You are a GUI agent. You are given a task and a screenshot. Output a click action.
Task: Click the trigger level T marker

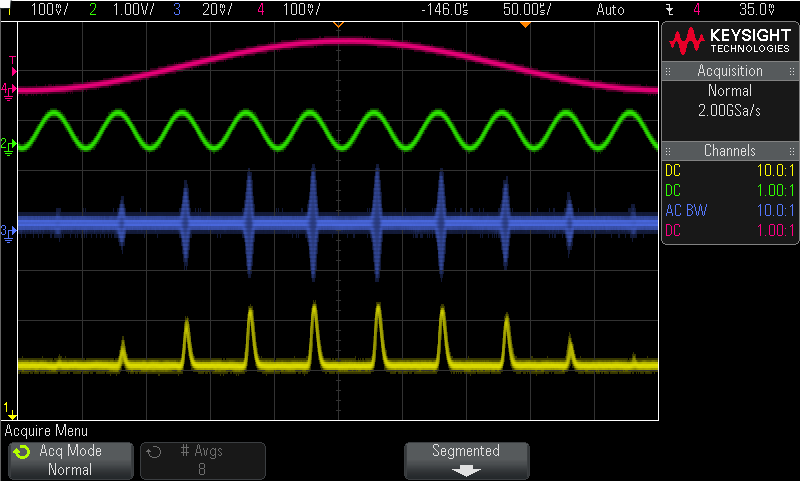(13, 66)
